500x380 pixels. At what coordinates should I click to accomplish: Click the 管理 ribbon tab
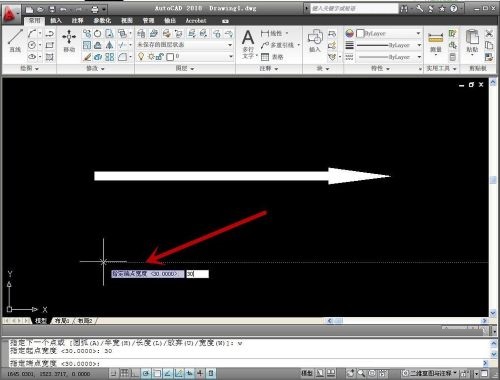pos(148,21)
